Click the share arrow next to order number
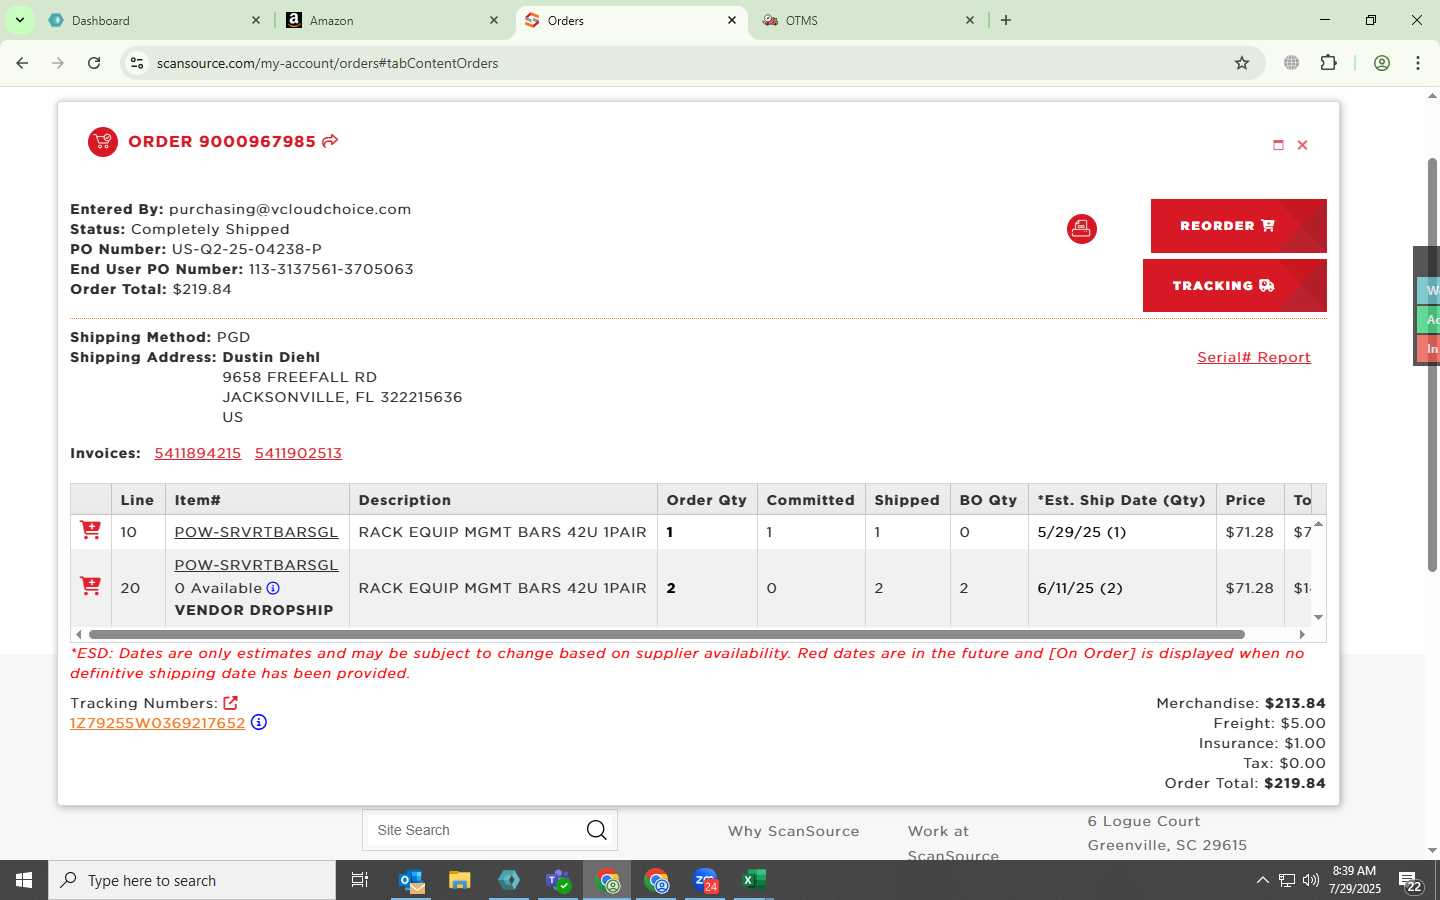This screenshot has height=900, width=1440. click(330, 141)
